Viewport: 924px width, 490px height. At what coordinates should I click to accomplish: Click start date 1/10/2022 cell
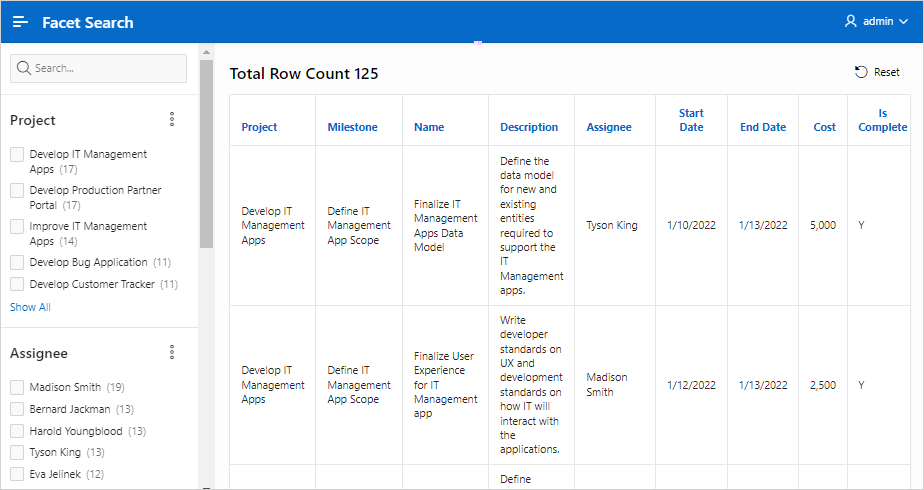click(x=691, y=225)
